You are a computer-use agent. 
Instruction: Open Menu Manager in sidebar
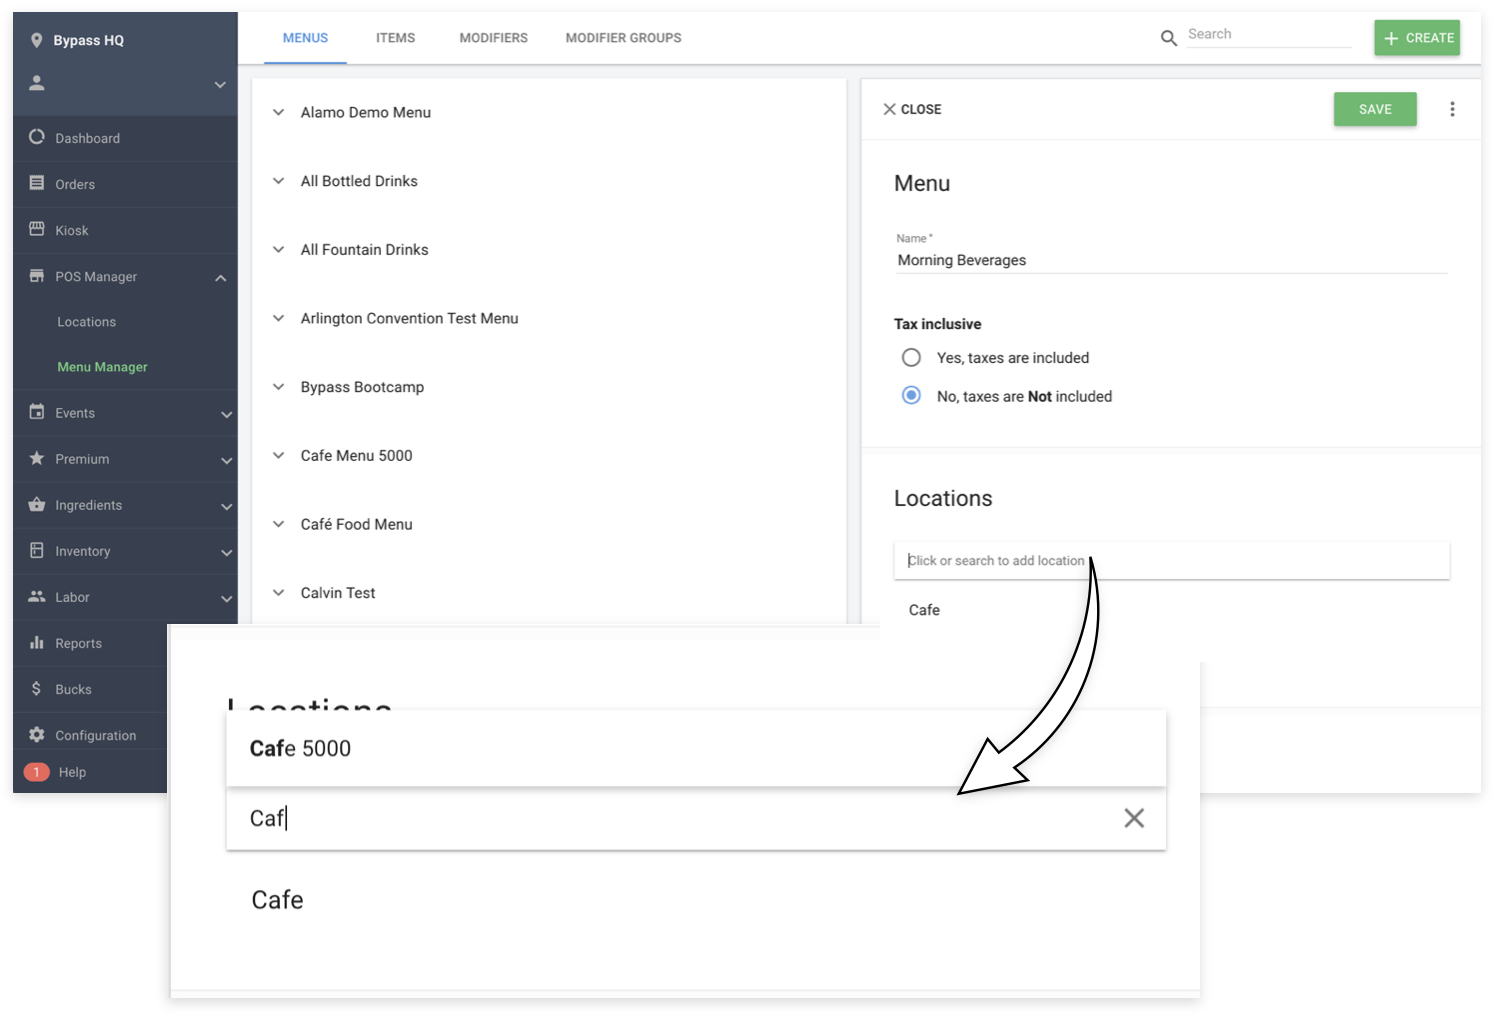(x=102, y=367)
